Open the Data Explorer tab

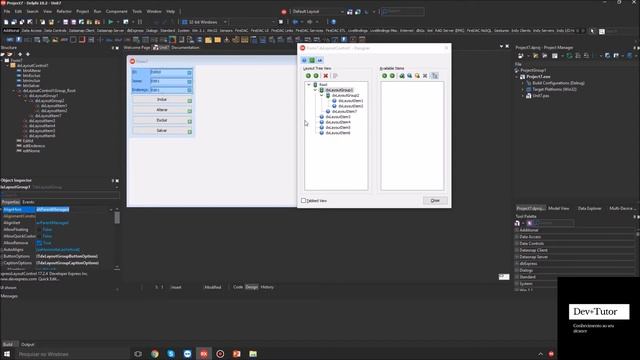tap(589, 209)
